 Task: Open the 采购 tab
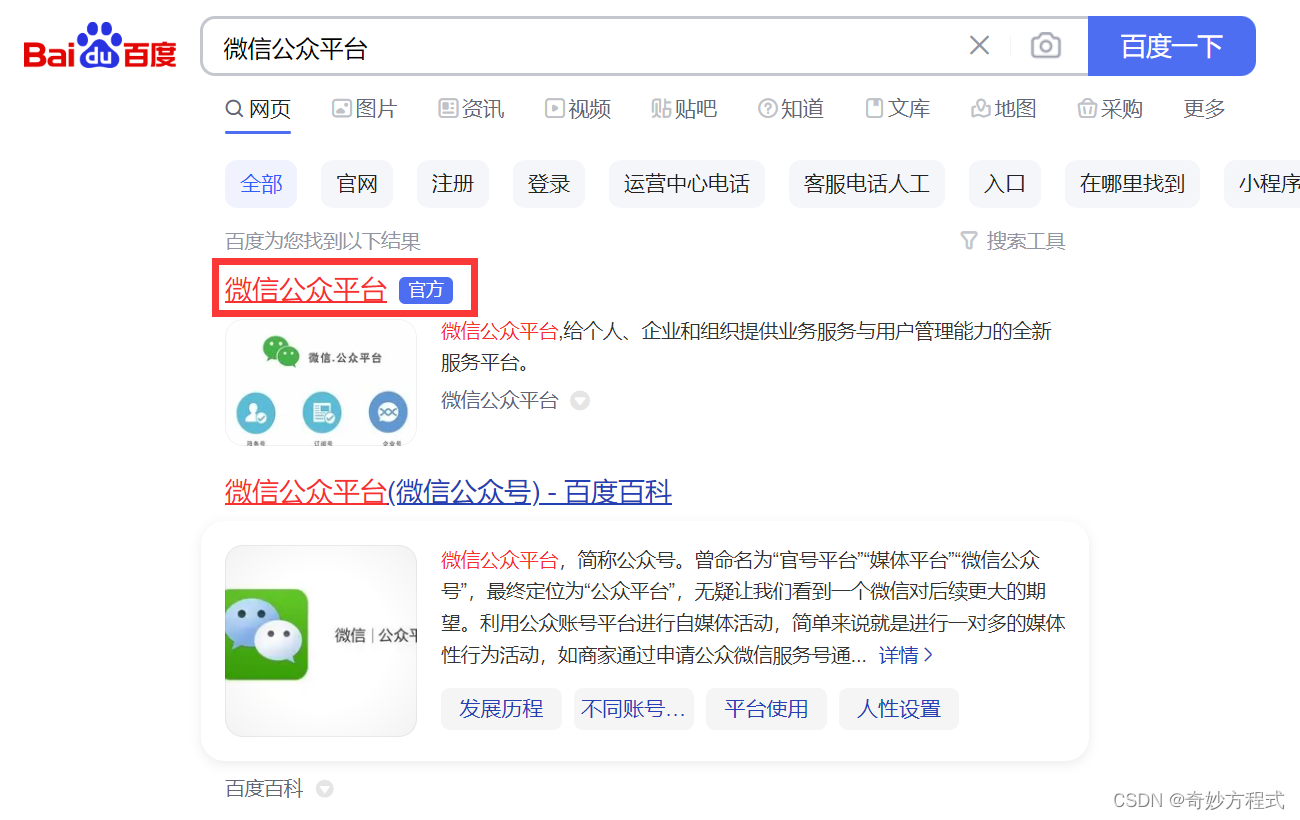tap(1110, 109)
